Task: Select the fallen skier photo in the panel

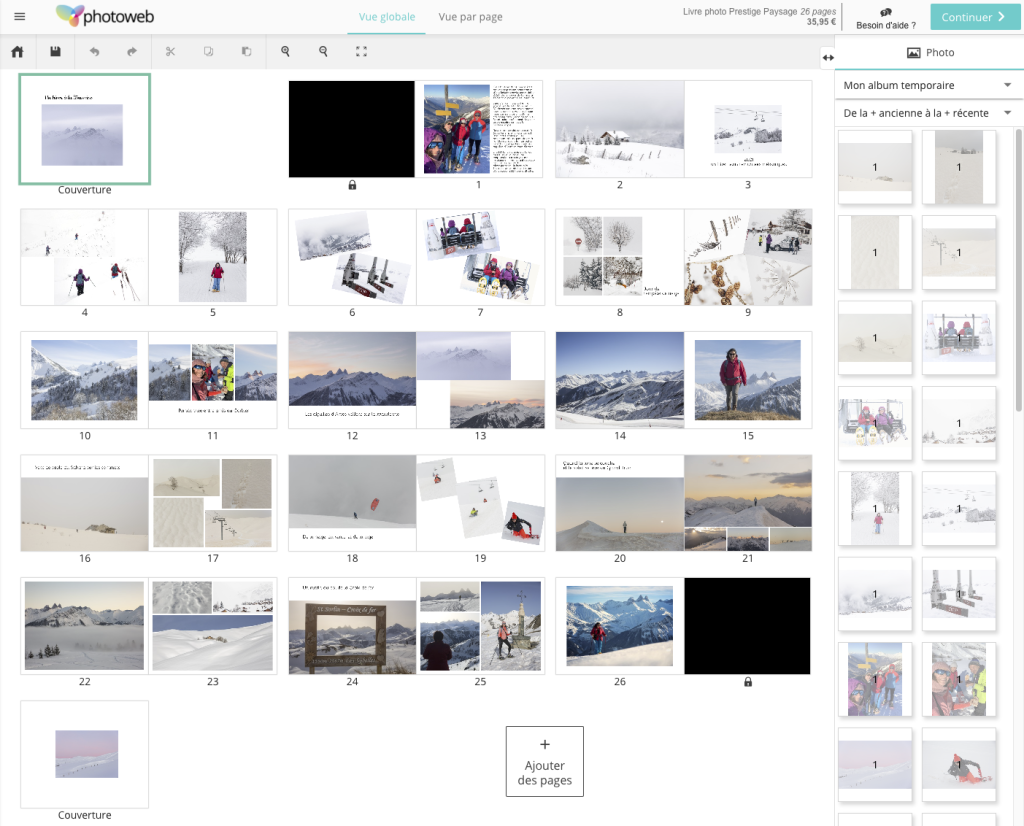Action: [x=959, y=765]
